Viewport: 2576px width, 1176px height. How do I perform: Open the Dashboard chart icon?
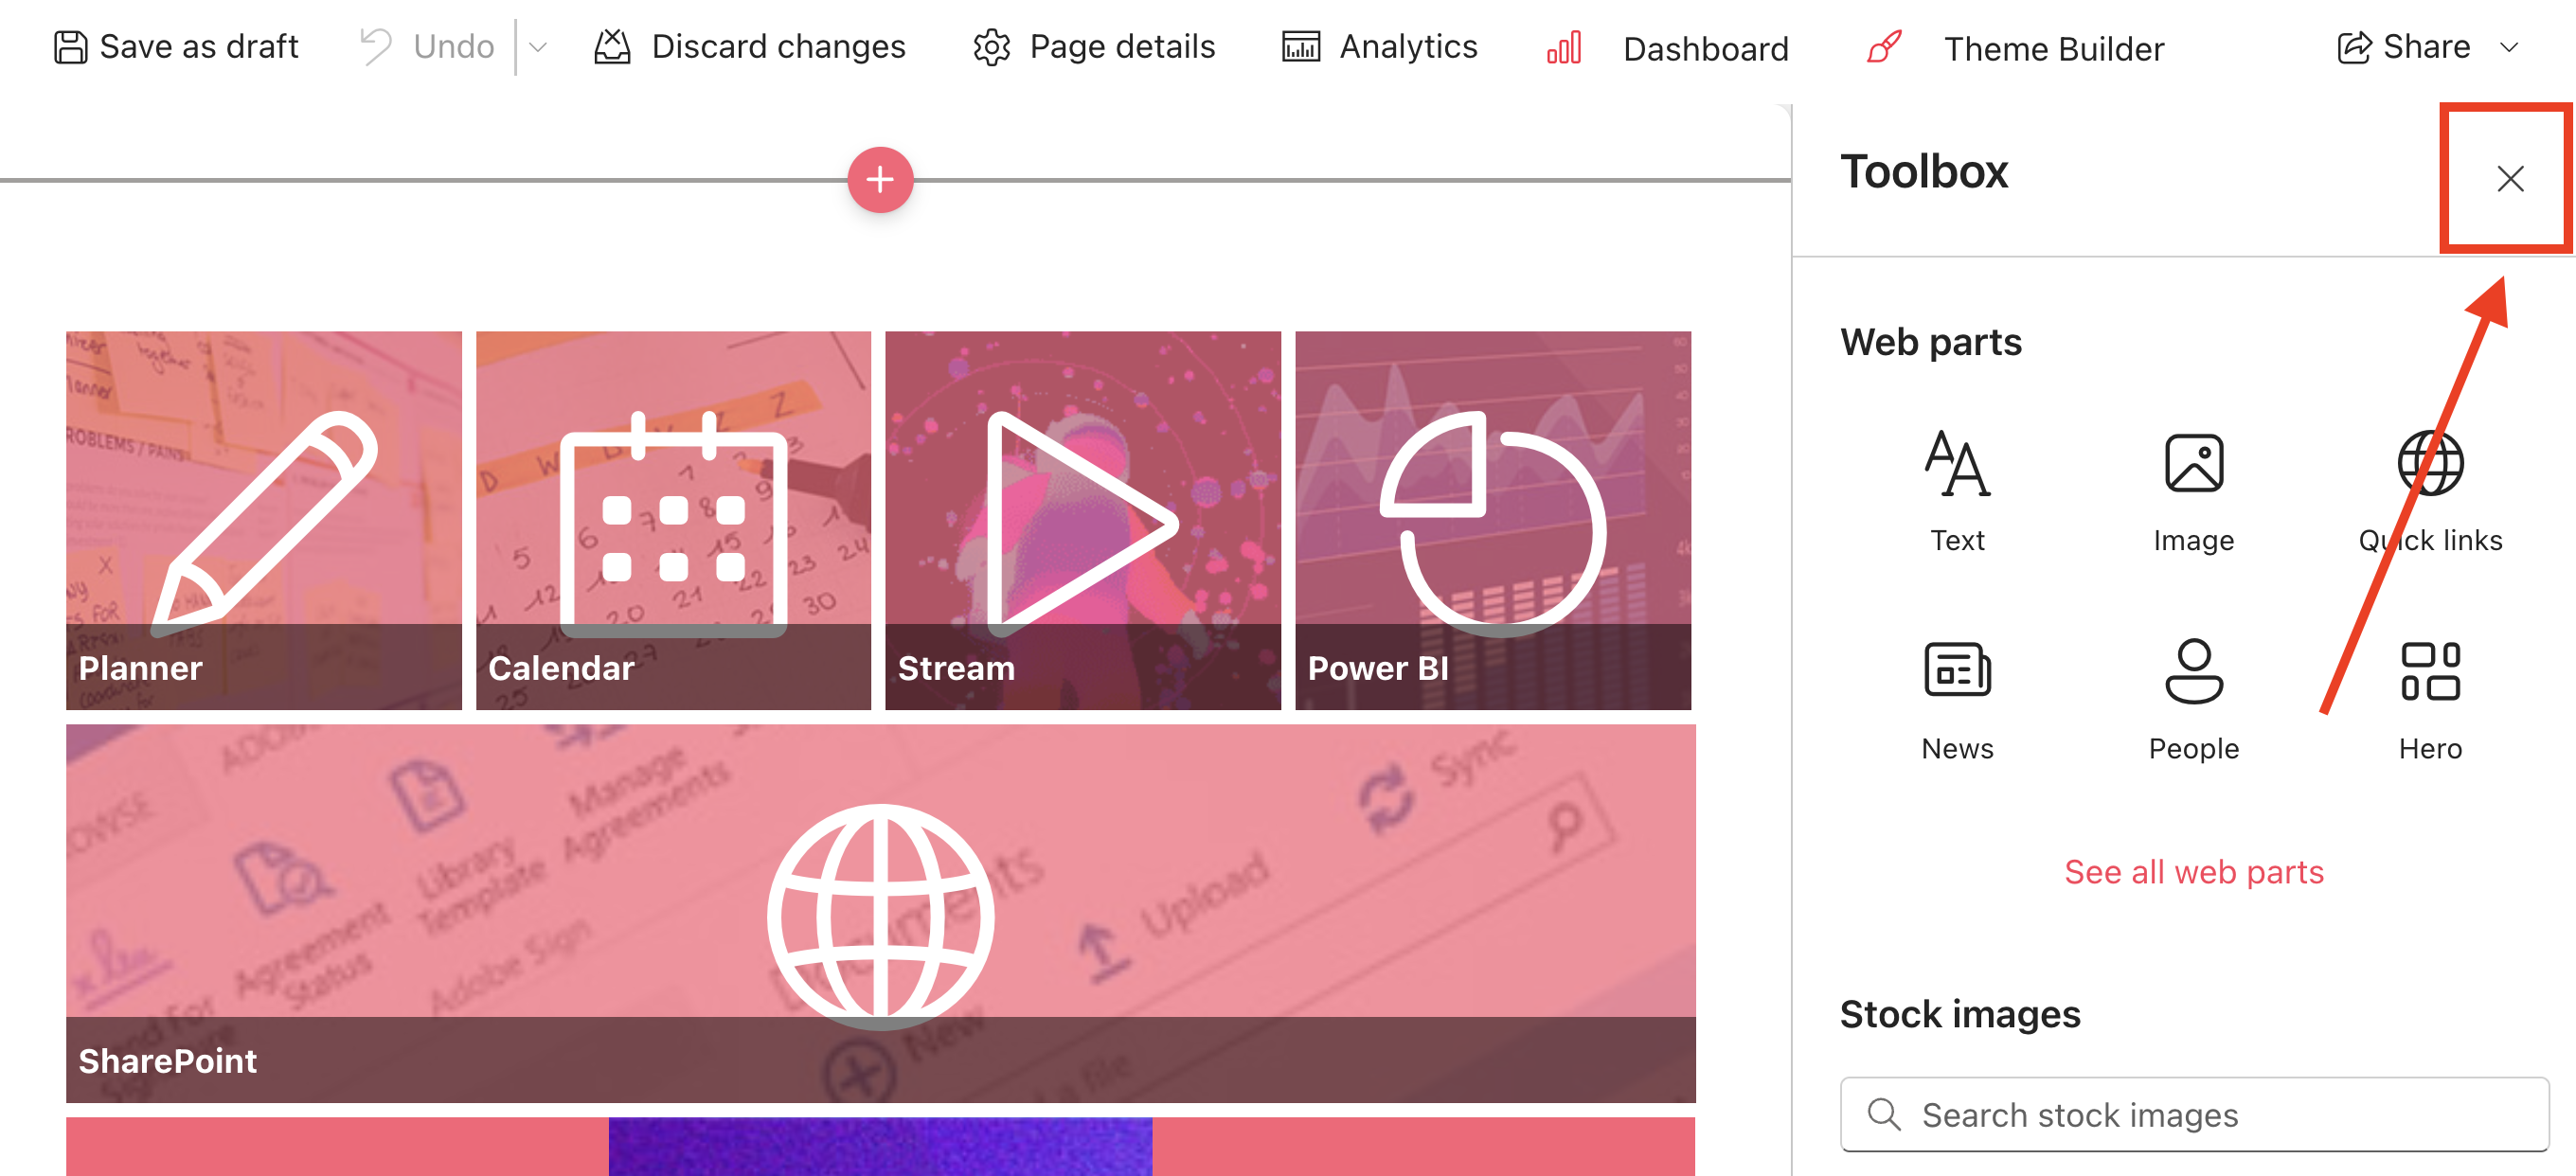coord(1563,48)
